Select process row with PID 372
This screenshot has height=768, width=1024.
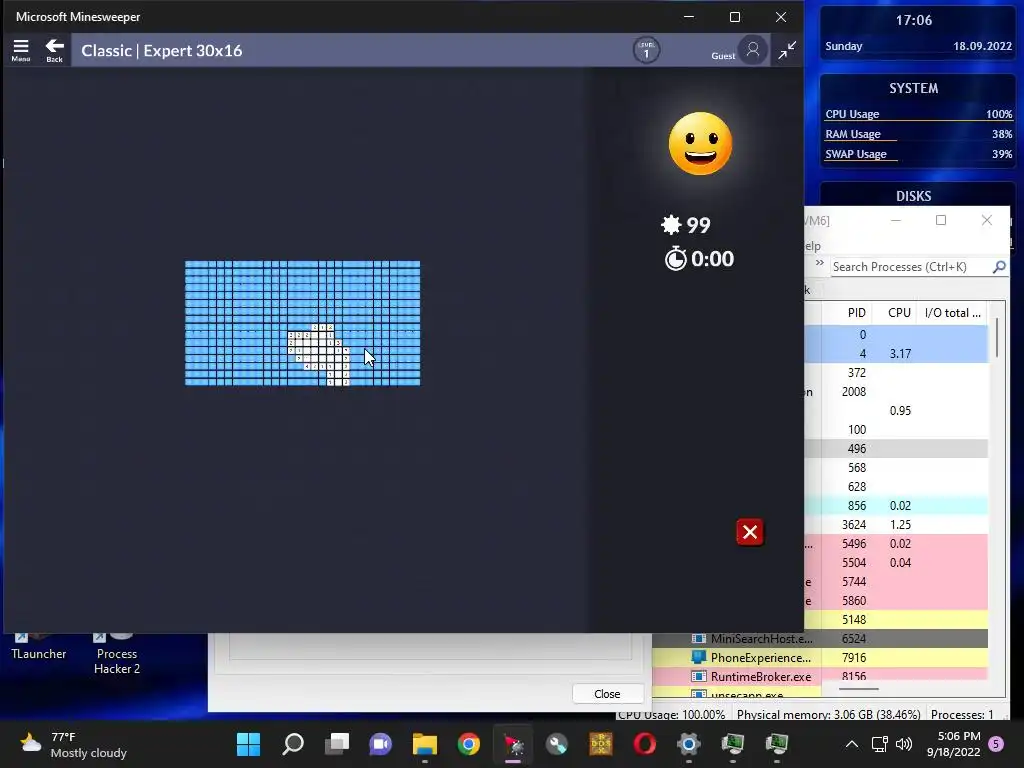(896, 372)
